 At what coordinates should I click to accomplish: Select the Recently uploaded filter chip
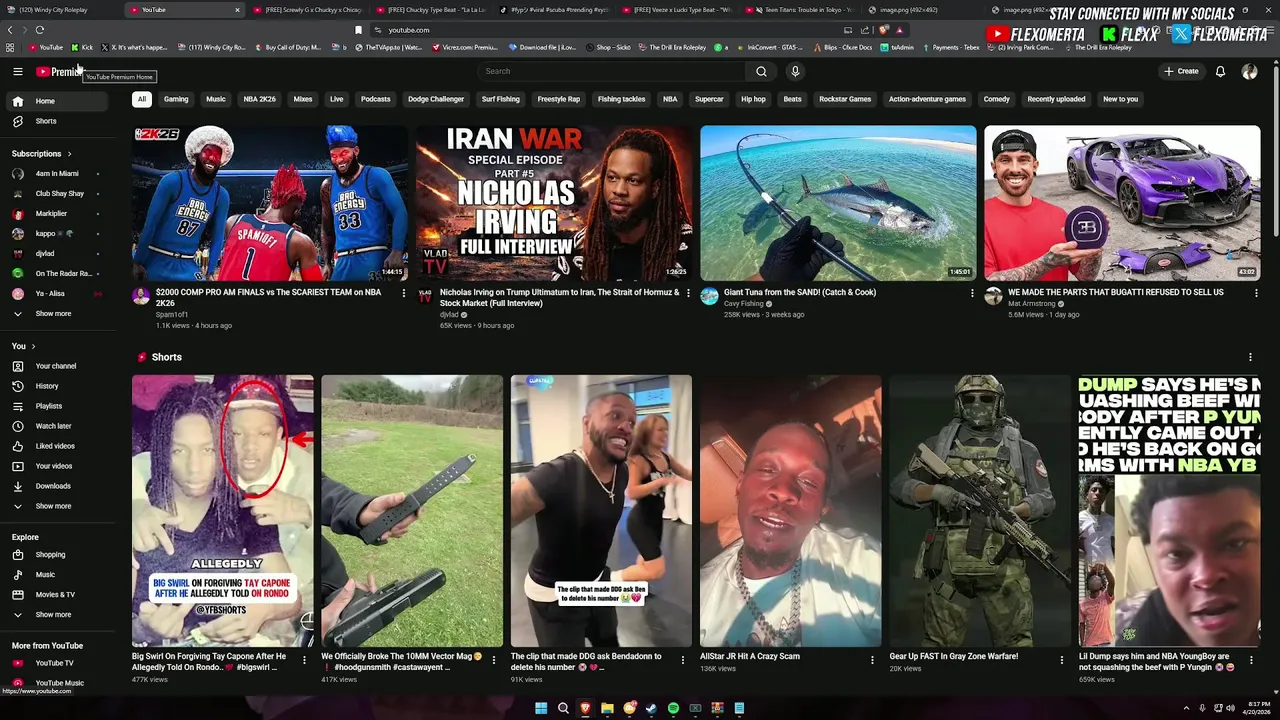(x=1056, y=99)
